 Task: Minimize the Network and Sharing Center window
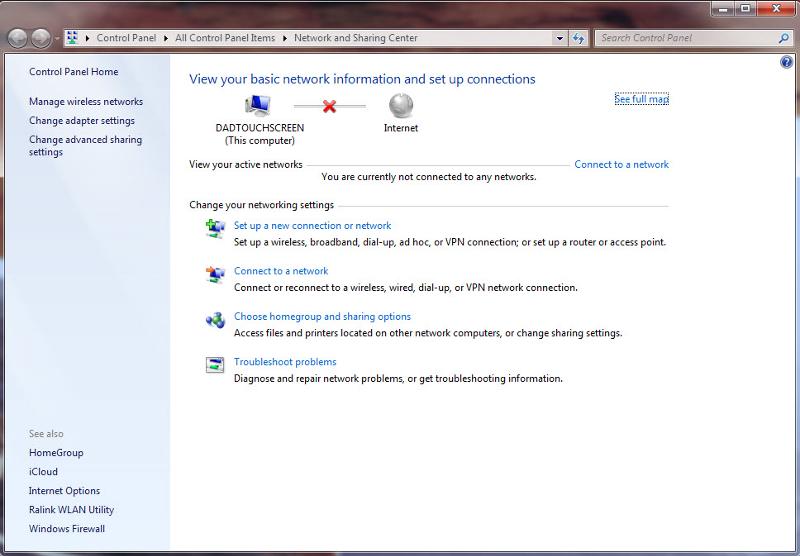click(722, 9)
